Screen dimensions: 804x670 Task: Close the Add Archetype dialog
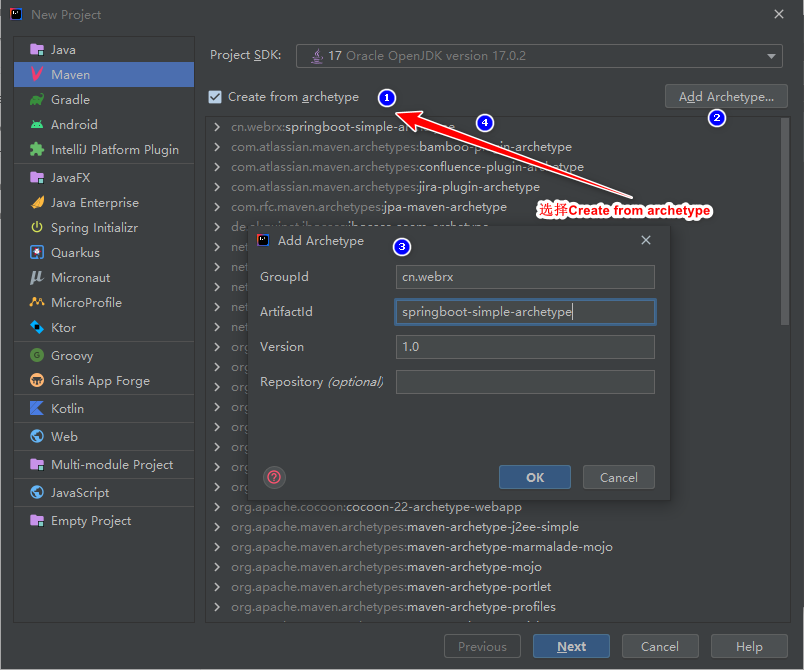[x=646, y=240]
